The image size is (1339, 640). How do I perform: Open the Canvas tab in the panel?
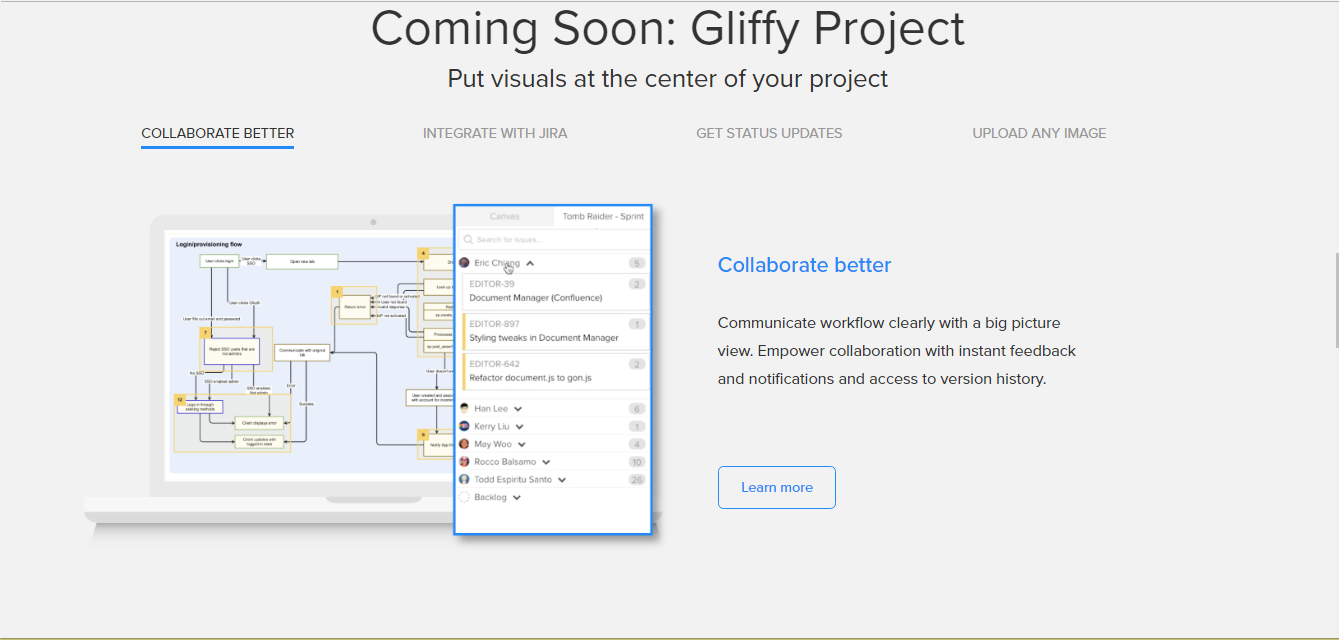[x=505, y=216]
